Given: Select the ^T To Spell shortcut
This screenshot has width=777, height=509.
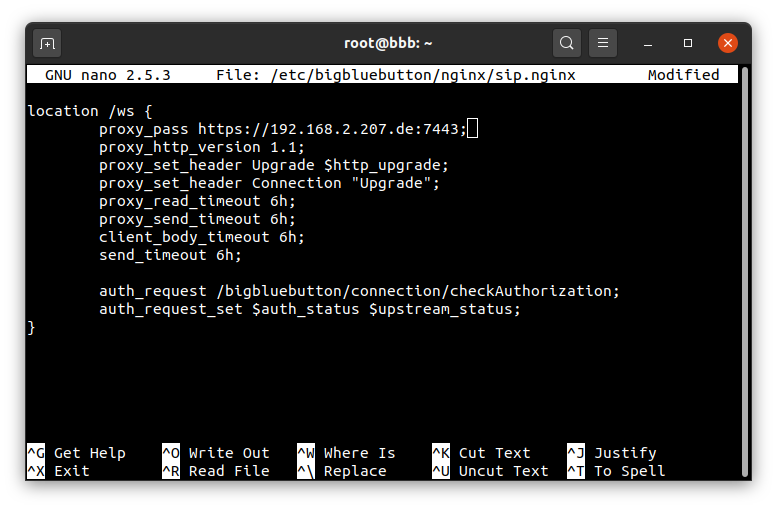Looking at the screenshot, I should pos(616,471).
